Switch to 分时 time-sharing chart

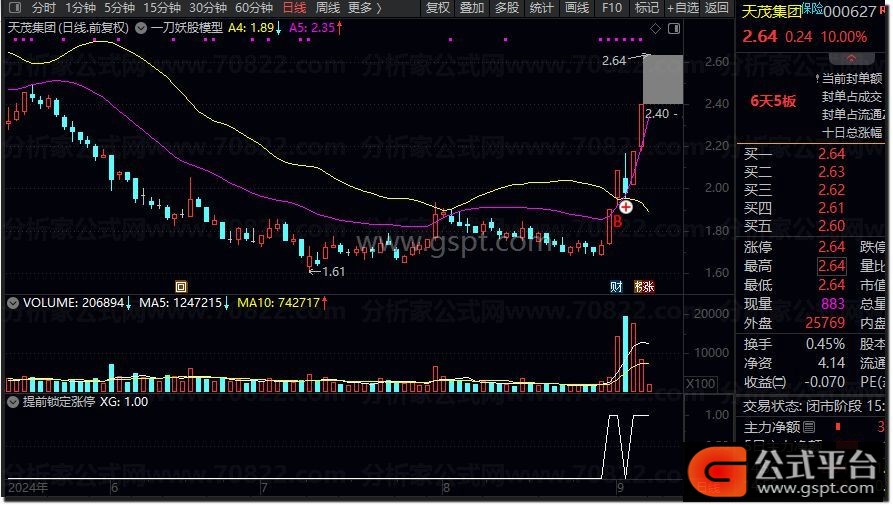(x=43, y=8)
